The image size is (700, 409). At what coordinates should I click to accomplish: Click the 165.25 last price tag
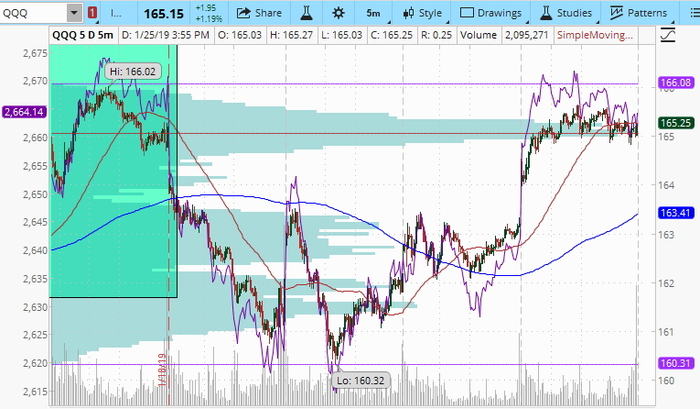[x=675, y=123]
